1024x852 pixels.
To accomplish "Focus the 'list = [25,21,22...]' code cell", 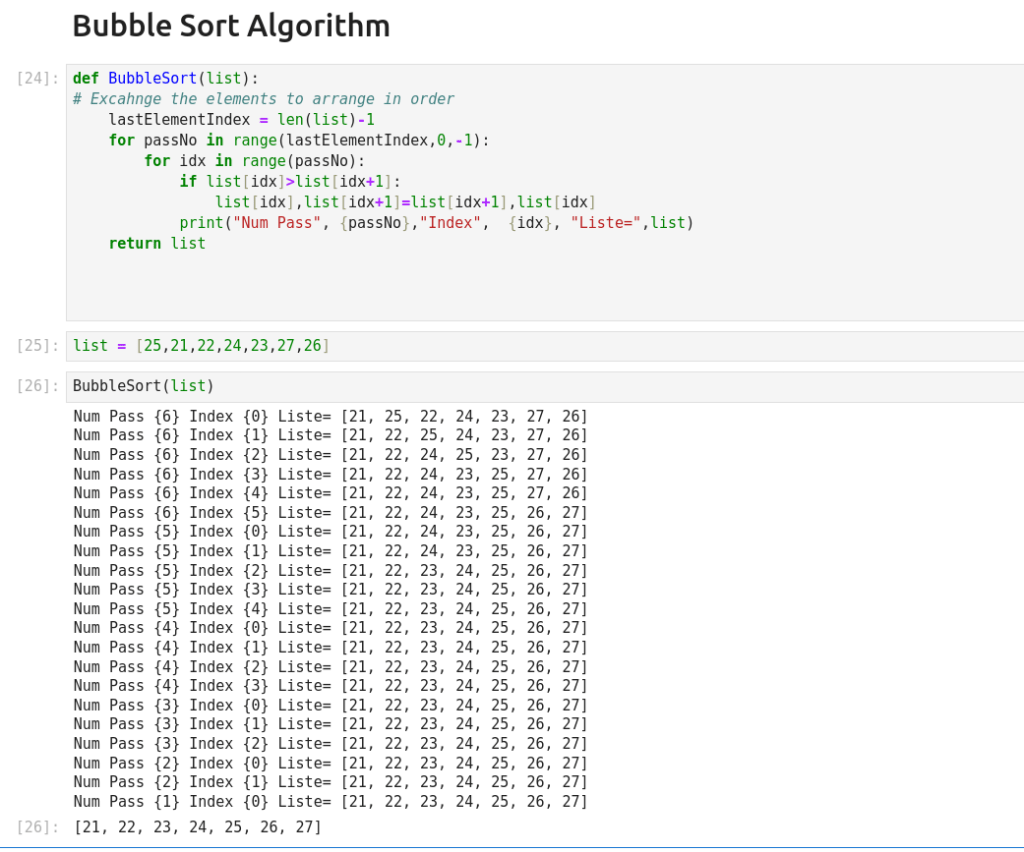I will 500,346.
